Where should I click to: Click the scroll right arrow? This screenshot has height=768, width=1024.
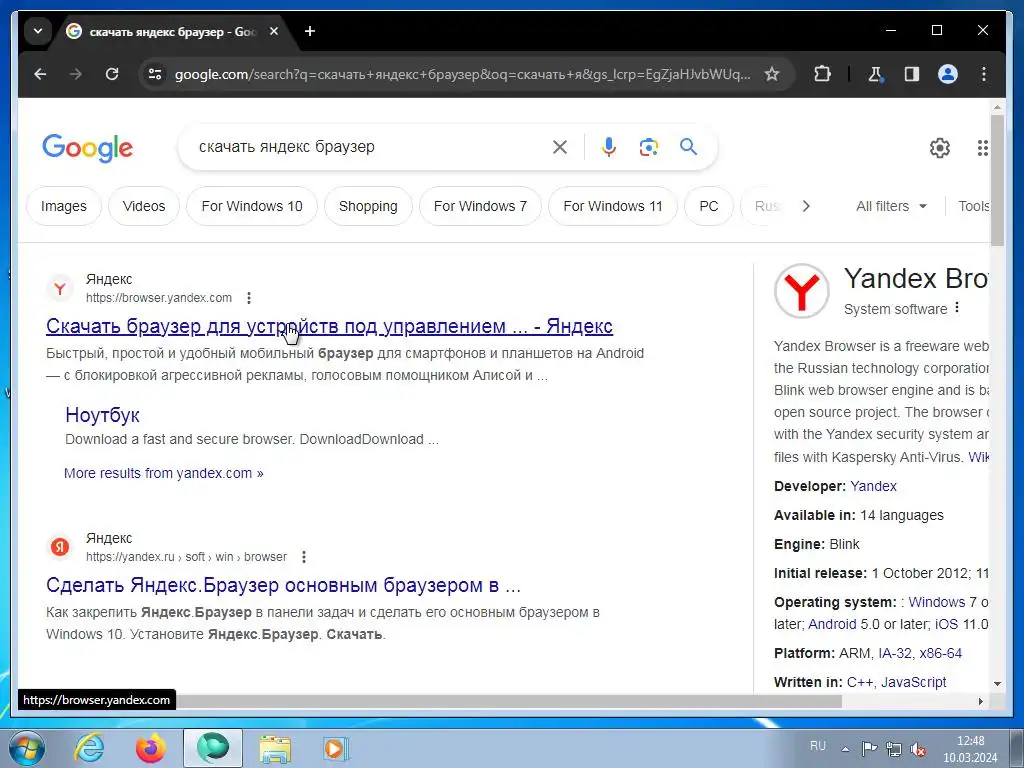click(980, 701)
